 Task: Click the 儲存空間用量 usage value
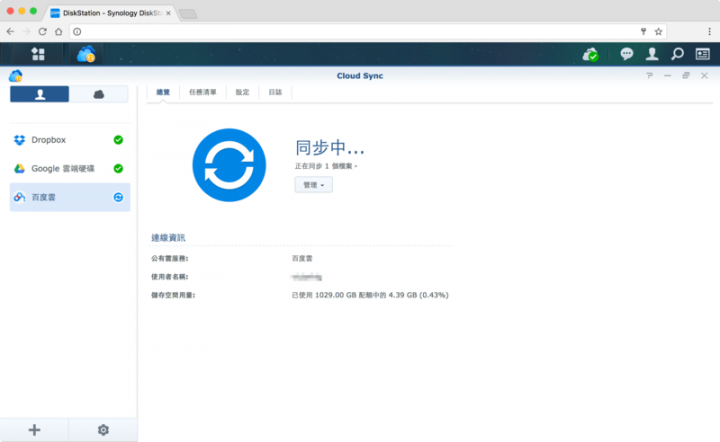[370, 295]
